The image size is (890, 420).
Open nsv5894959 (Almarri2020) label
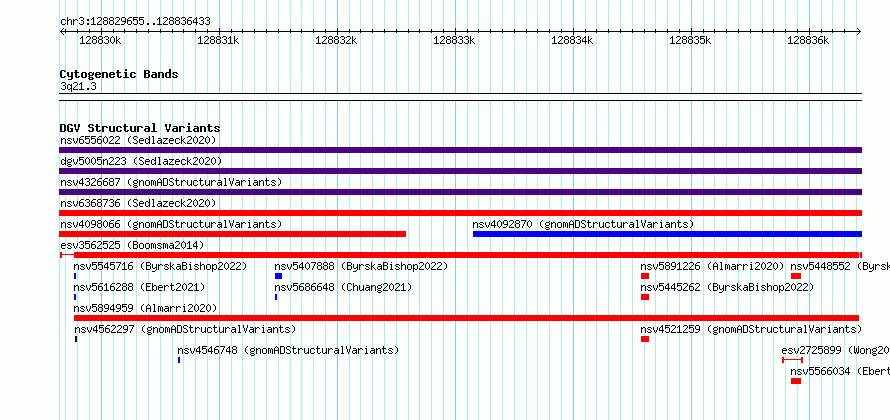(145, 308)
